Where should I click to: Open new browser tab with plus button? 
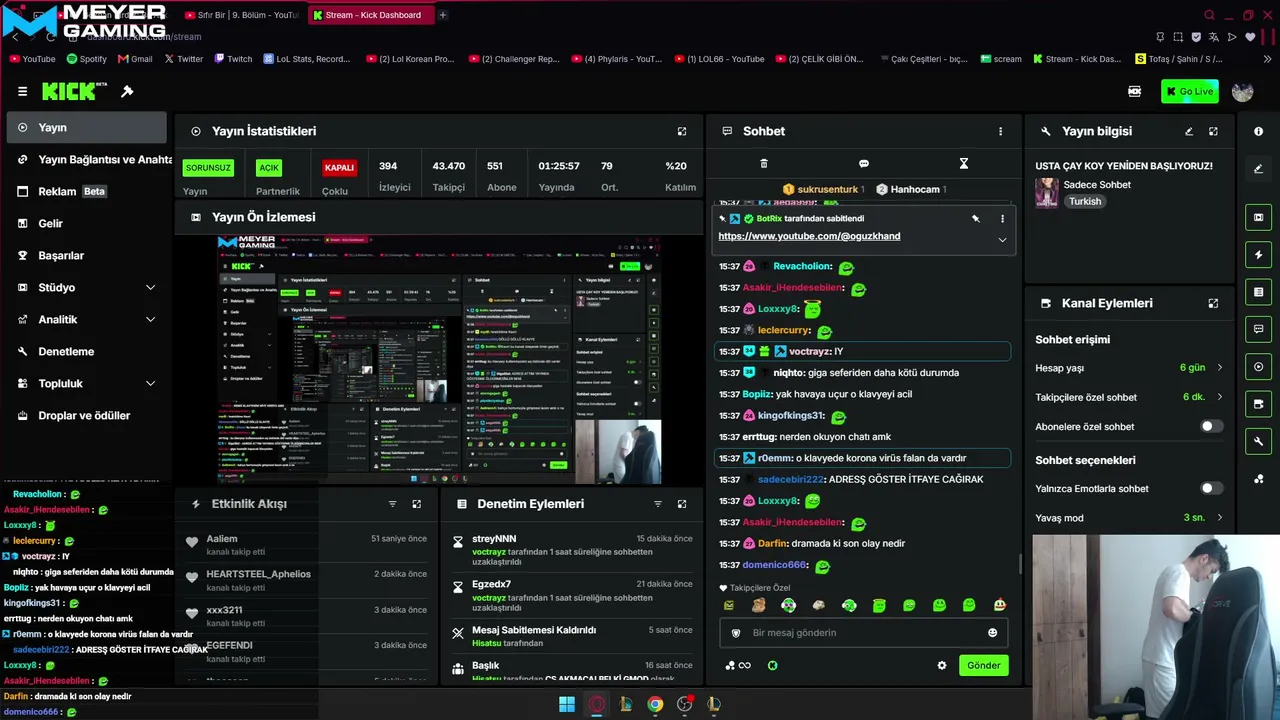[443, 15]
